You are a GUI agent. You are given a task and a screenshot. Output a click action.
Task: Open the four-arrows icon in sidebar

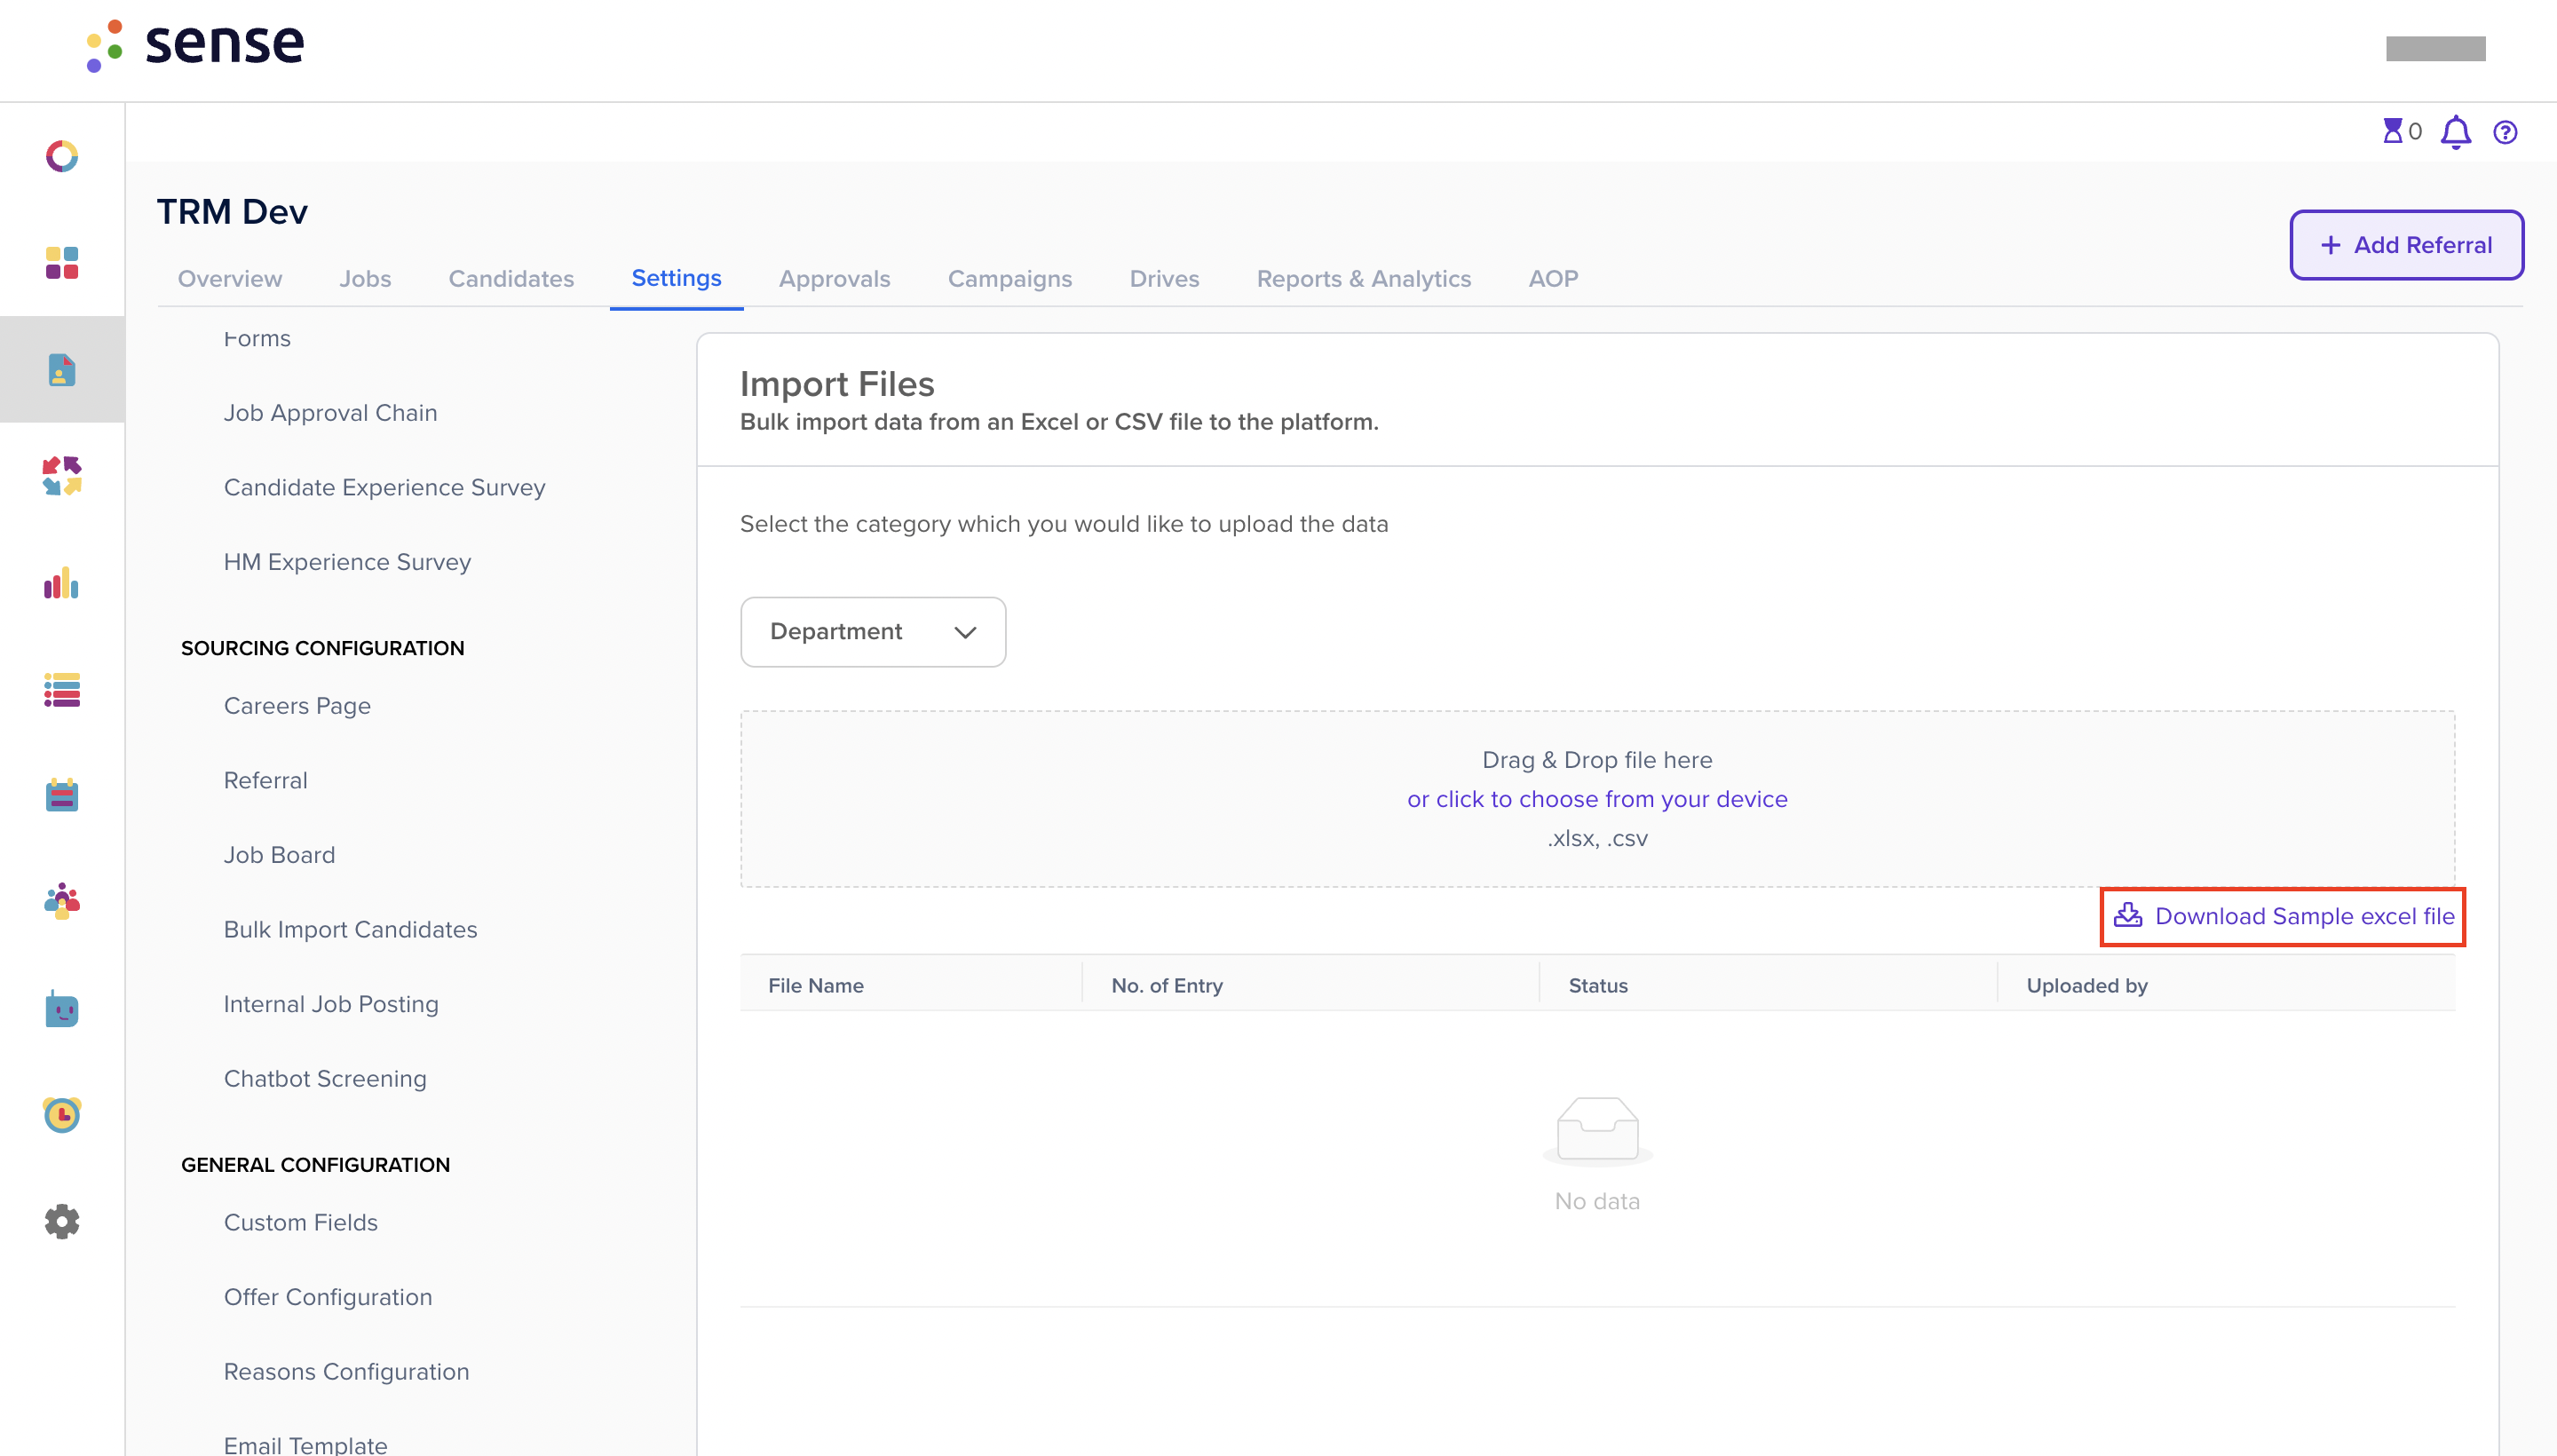tap(62, 476)
